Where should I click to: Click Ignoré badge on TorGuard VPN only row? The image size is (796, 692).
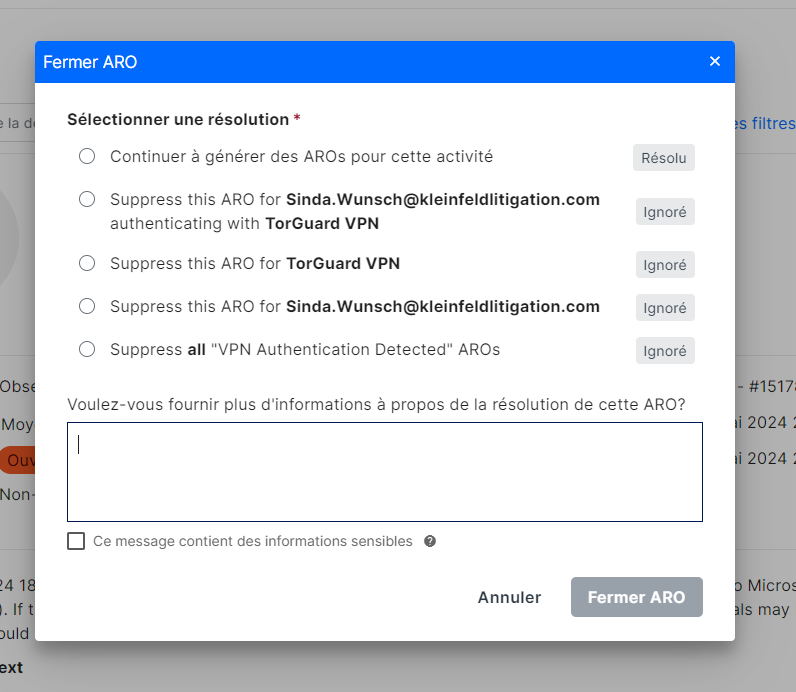pos(665,265)
